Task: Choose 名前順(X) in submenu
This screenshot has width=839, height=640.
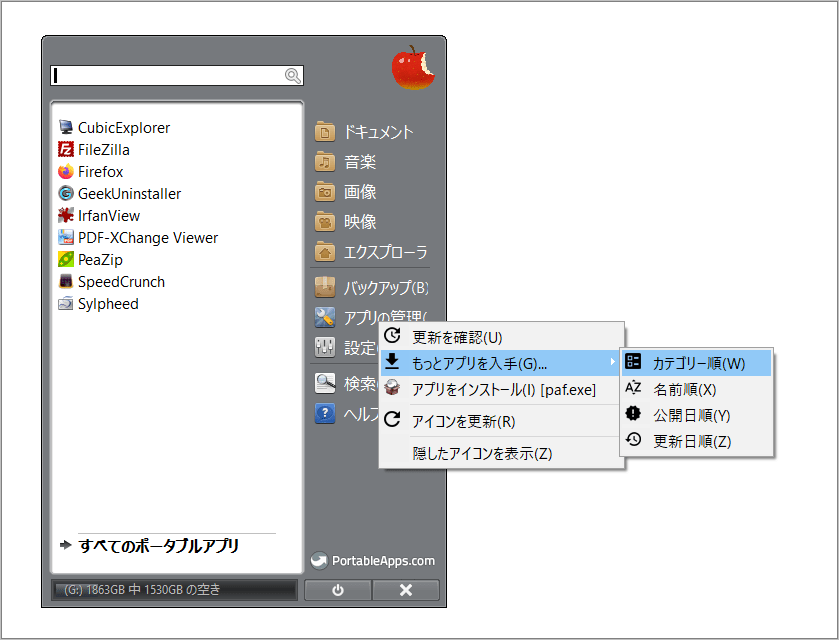Action: [x=697, y=389]
